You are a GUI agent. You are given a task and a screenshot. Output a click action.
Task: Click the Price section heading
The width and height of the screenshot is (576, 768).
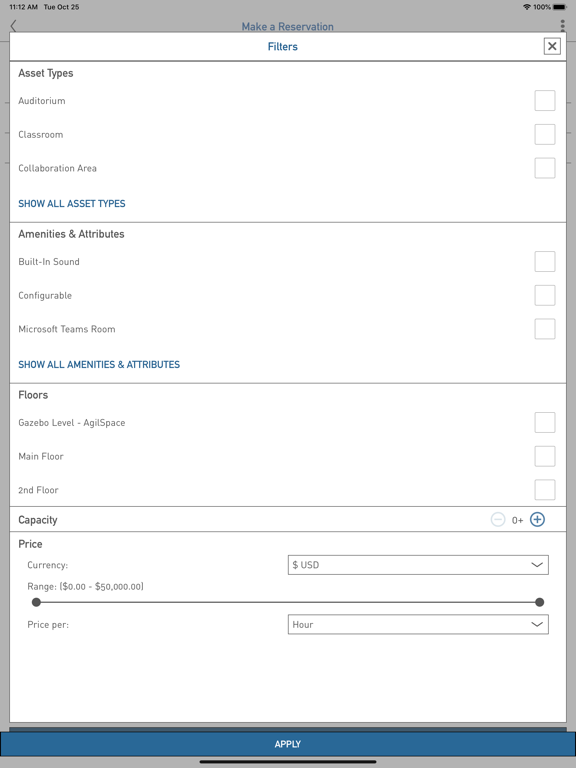[x=30, y=544]
